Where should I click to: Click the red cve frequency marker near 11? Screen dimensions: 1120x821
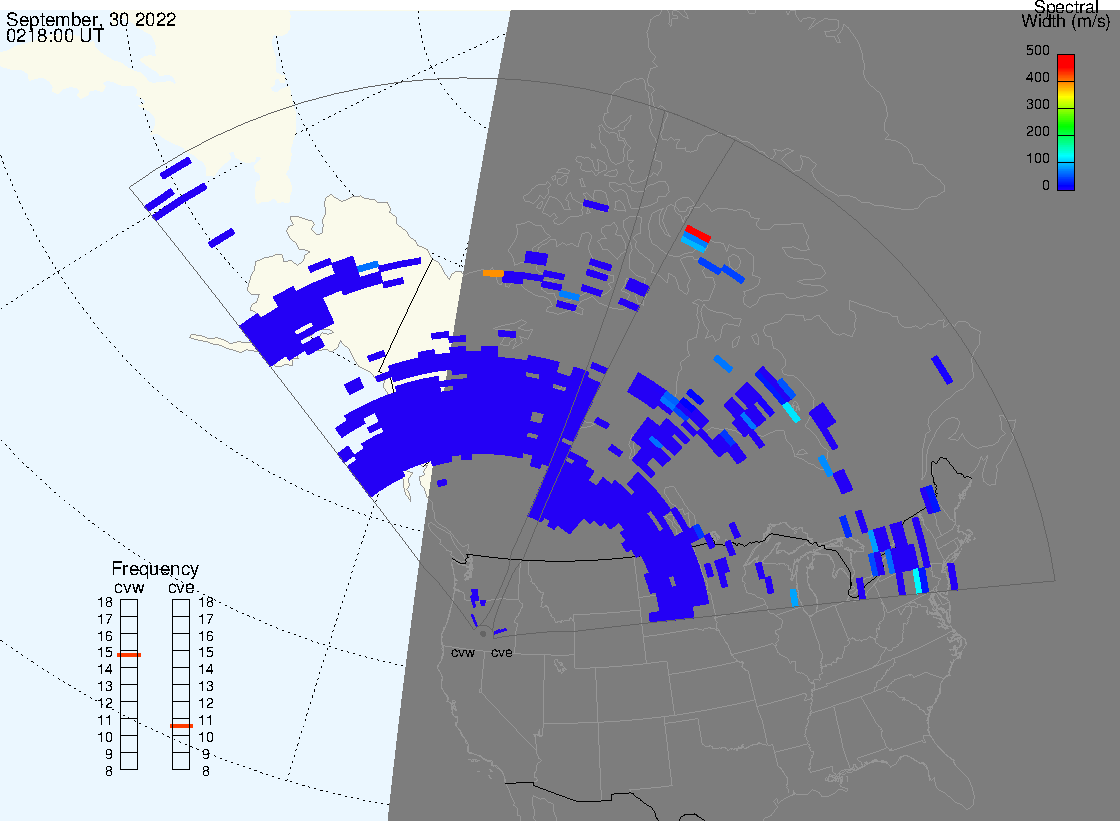181,726
